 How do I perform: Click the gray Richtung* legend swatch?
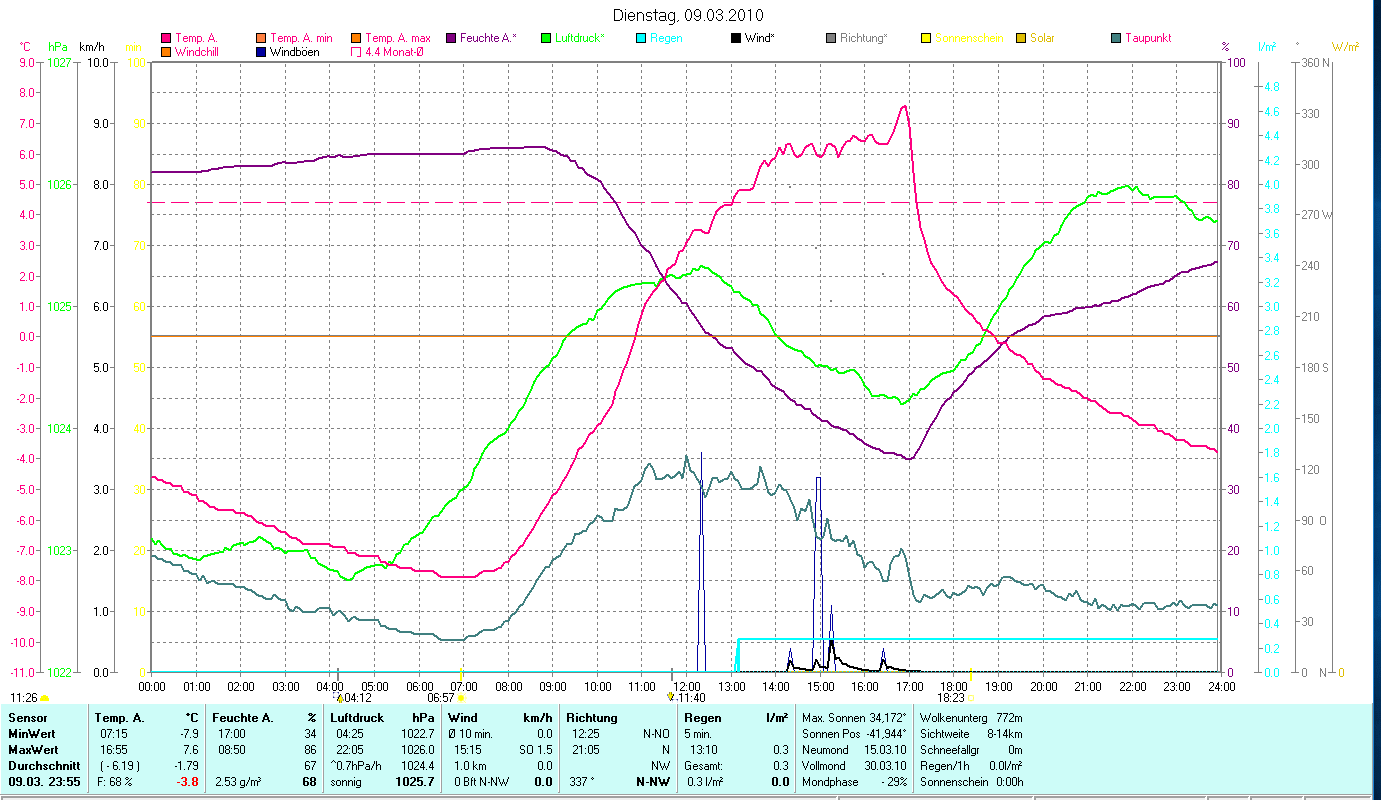(831, 38)
